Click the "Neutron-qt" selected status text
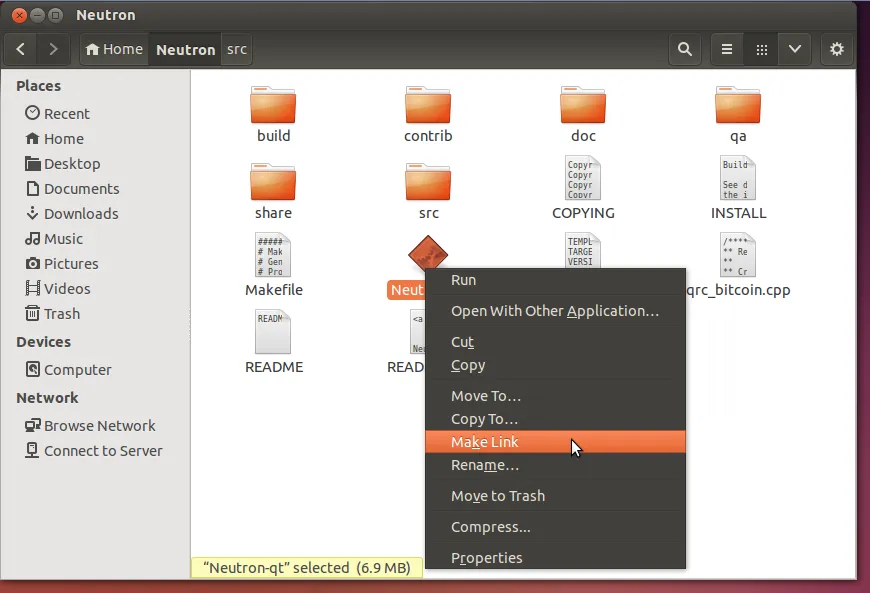This screenshot has width=870, height=593. (x=307, y=568)
